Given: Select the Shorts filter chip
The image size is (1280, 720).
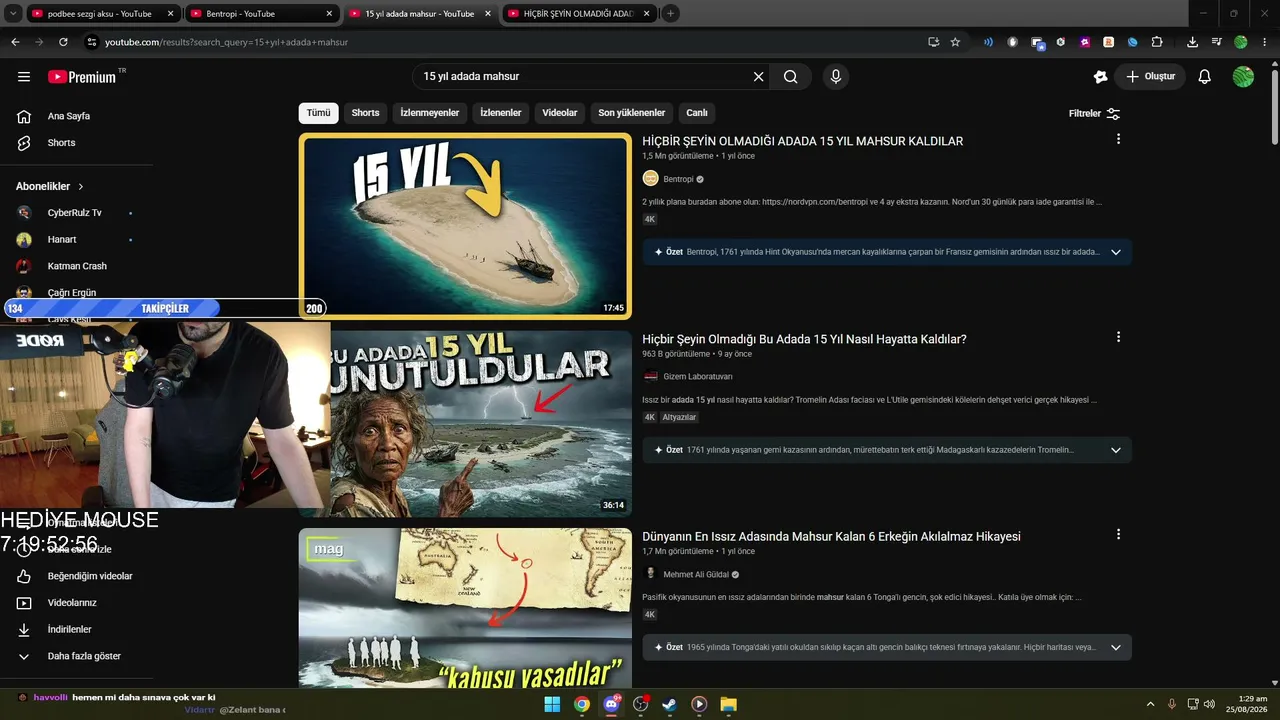Looking at the screenshot, I should pos(366,113).
